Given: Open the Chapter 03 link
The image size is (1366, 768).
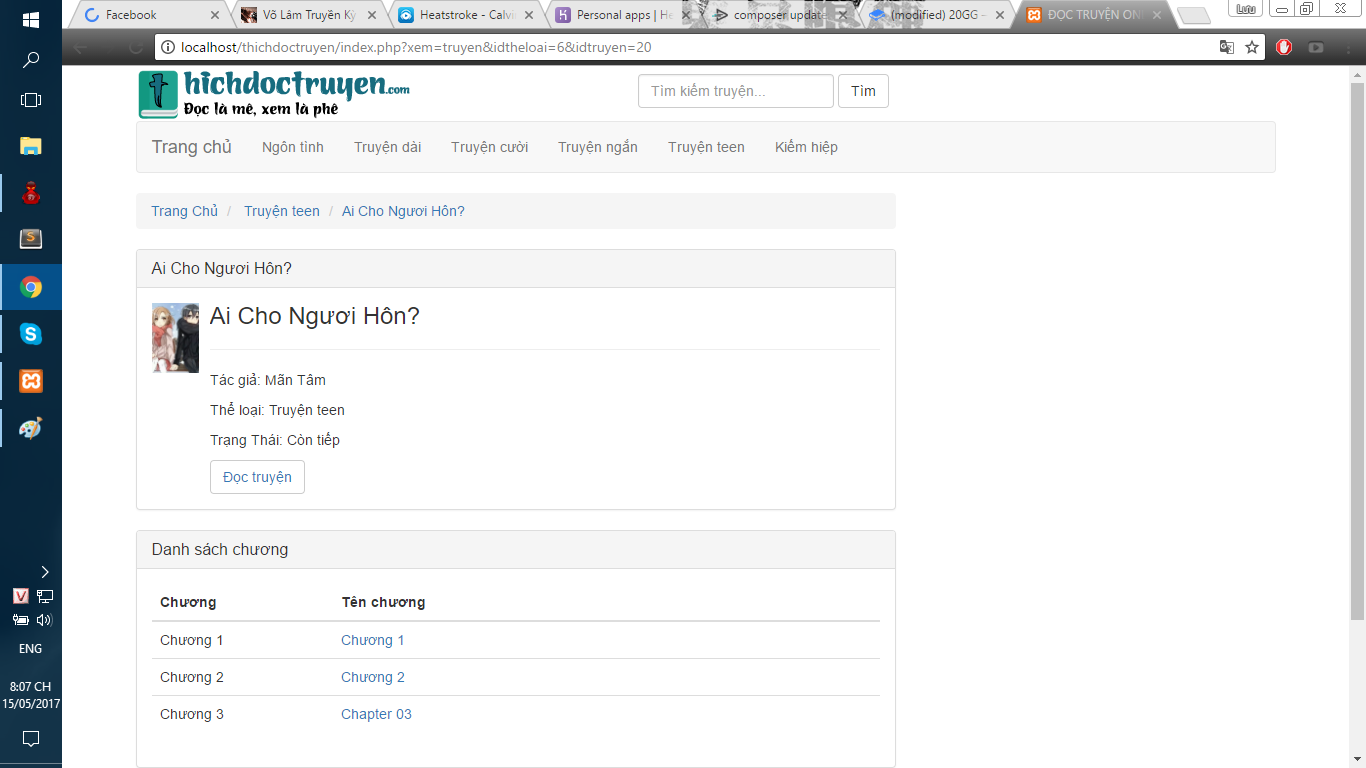Looking at the screenshot, I should [x=376, y=714].
